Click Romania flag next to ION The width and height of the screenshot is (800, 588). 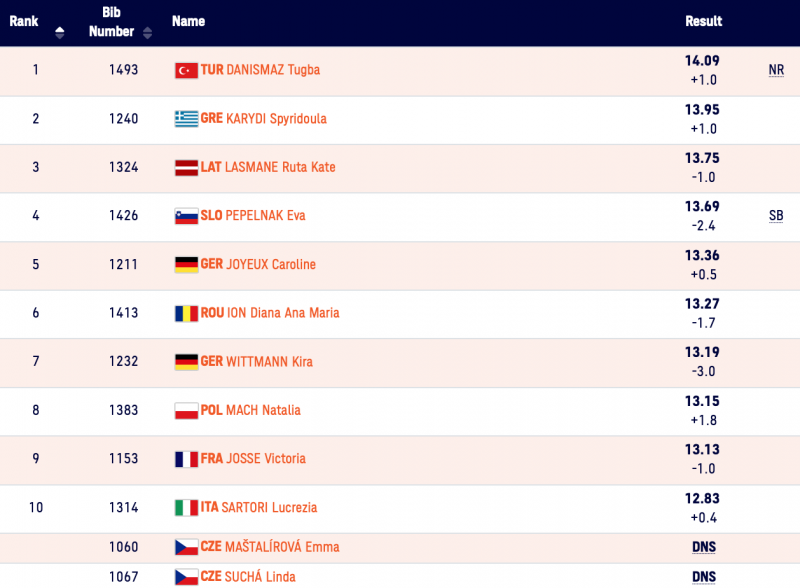pos(186,313)
